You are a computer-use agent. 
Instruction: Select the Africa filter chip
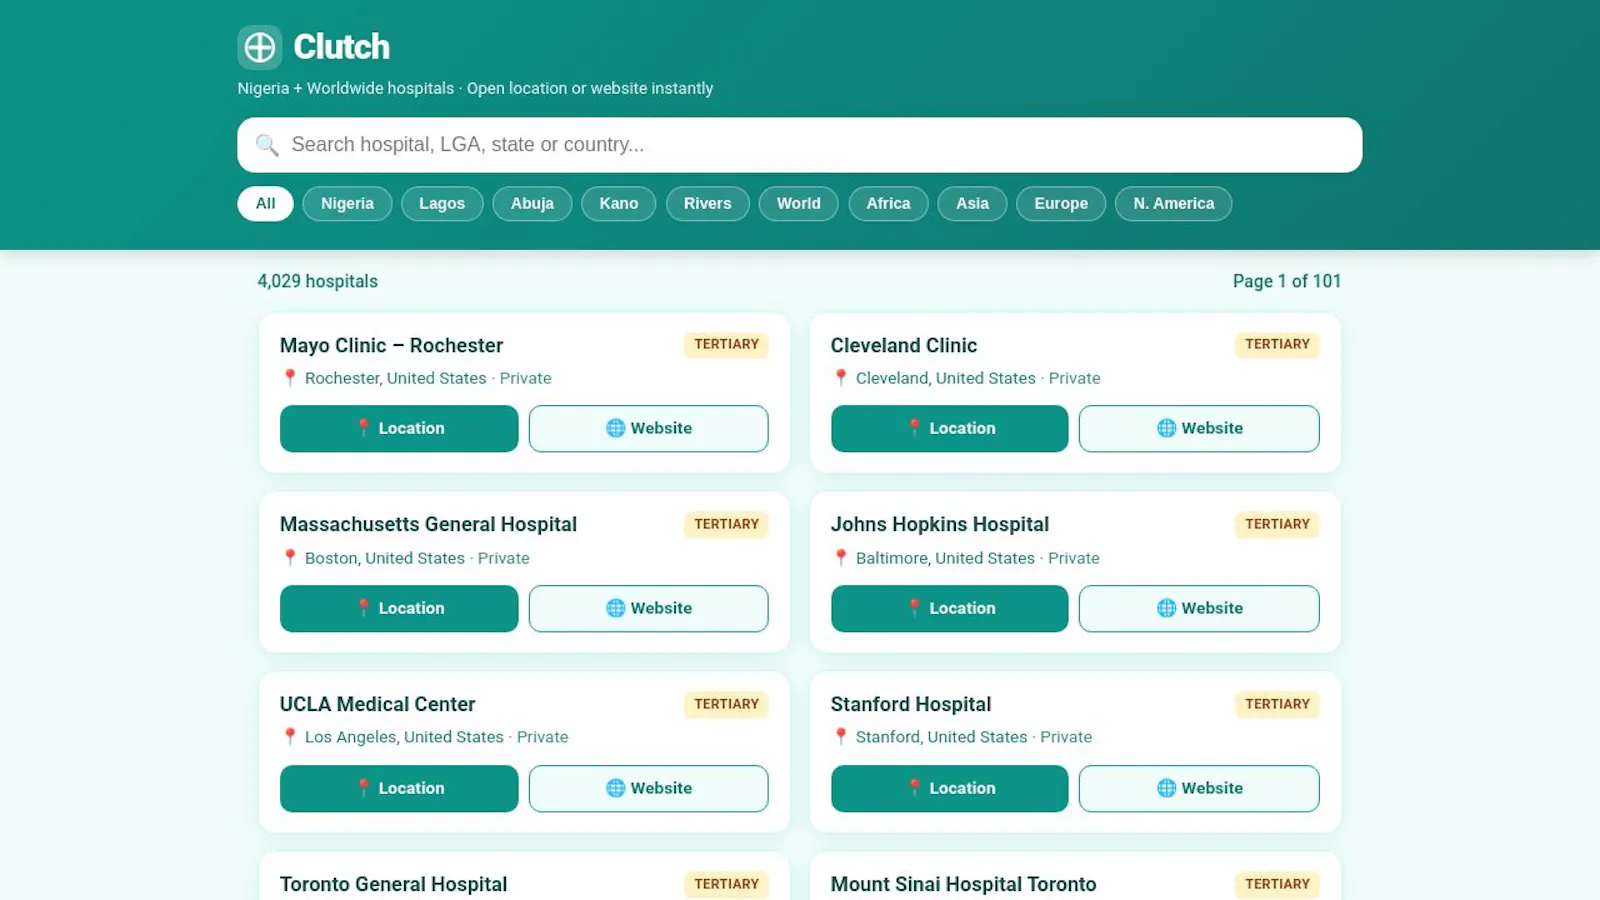pos(888,203)
